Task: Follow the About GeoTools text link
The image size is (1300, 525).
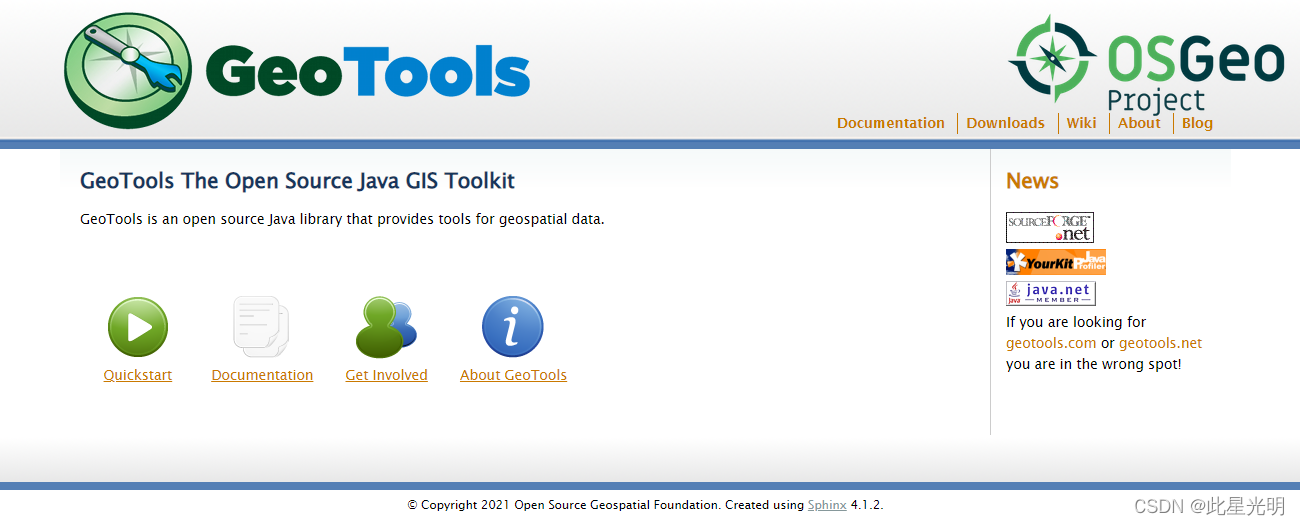Action: (513, 375)
